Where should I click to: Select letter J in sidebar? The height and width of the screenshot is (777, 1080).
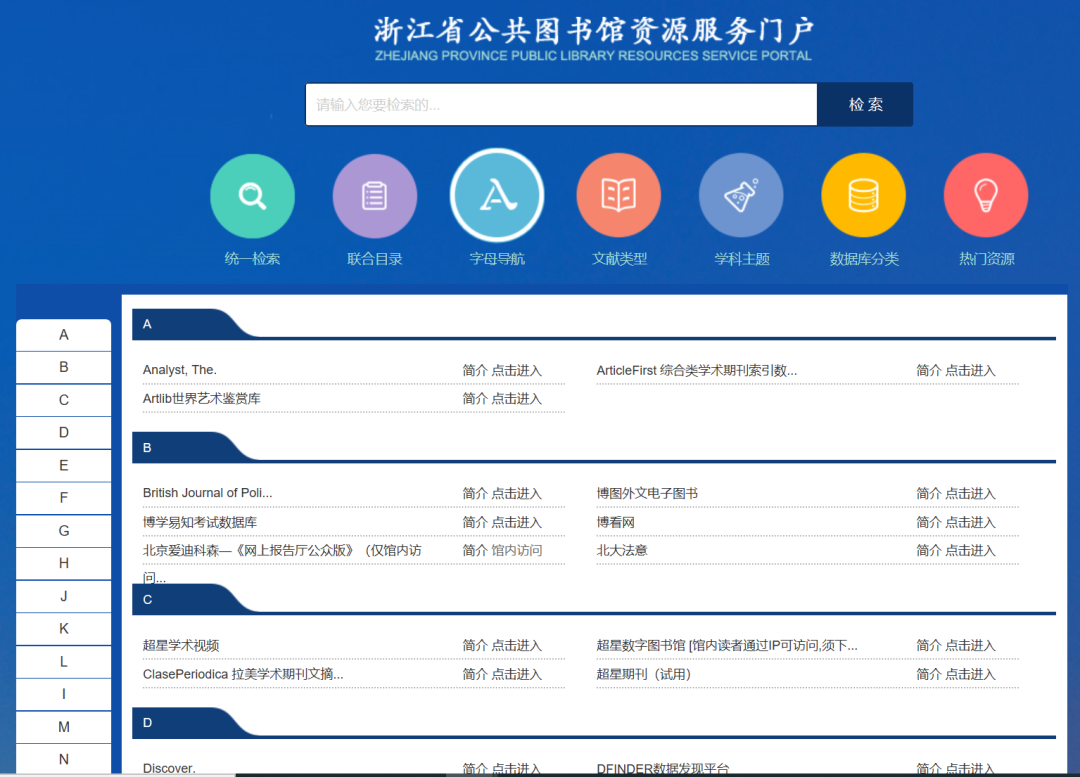pos(63,597)
